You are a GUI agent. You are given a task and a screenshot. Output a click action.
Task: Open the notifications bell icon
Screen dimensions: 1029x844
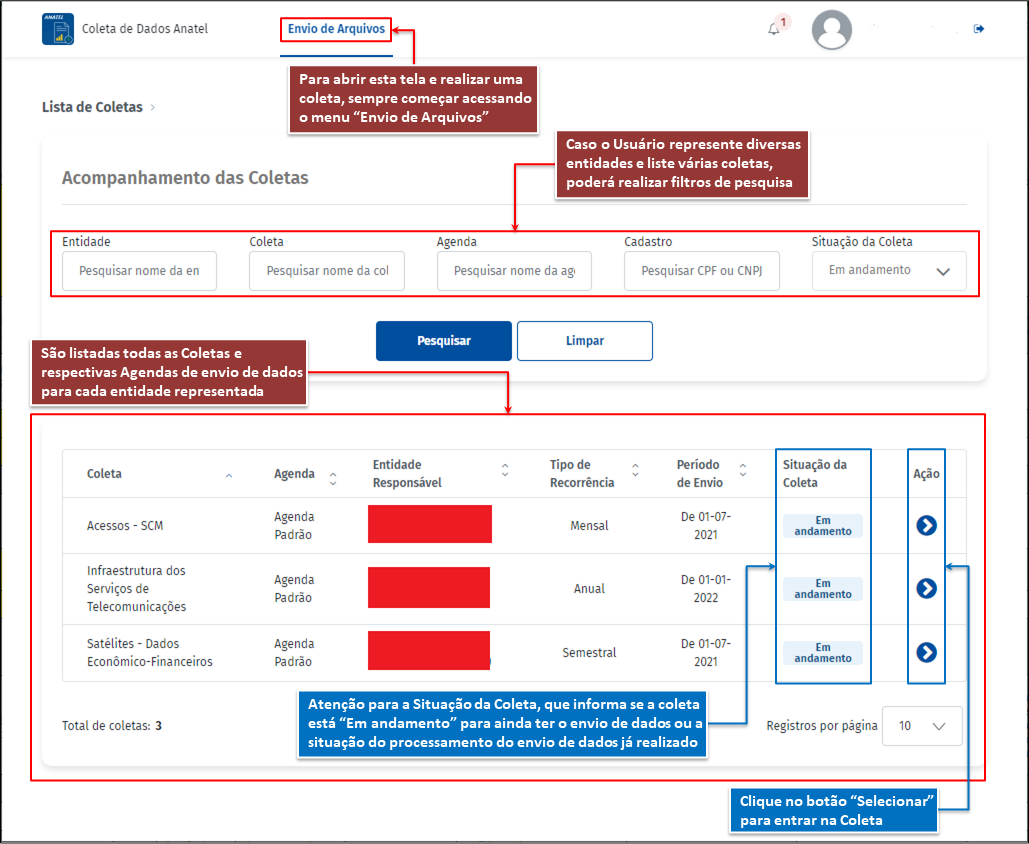click(x=774, y=29)
